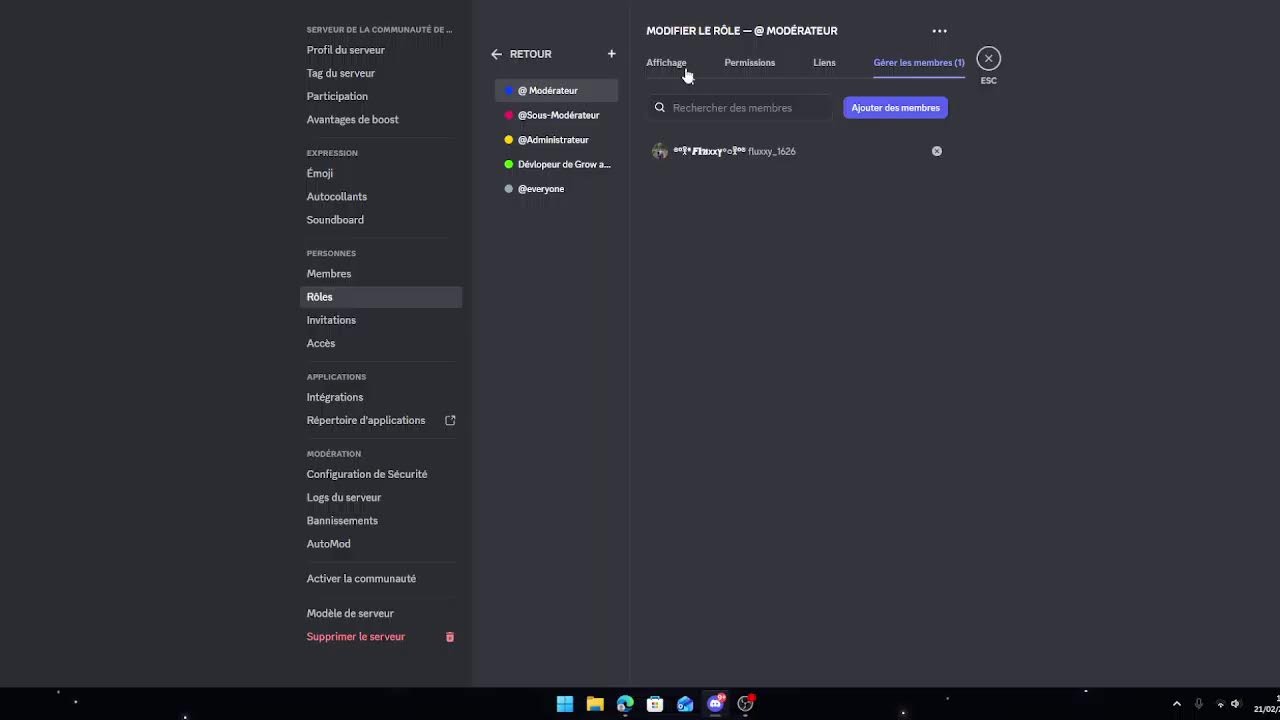The height and width of the screenshot is (720, 1280).
Task: Switch to the Affichage tab
Action: (666, 63)
